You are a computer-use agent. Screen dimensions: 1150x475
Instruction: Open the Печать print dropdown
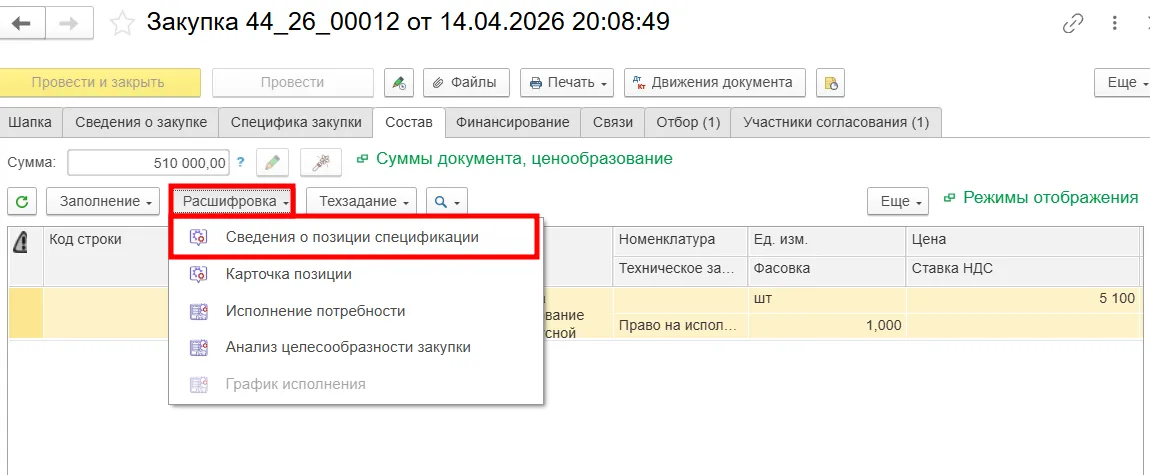click(568, 83)
